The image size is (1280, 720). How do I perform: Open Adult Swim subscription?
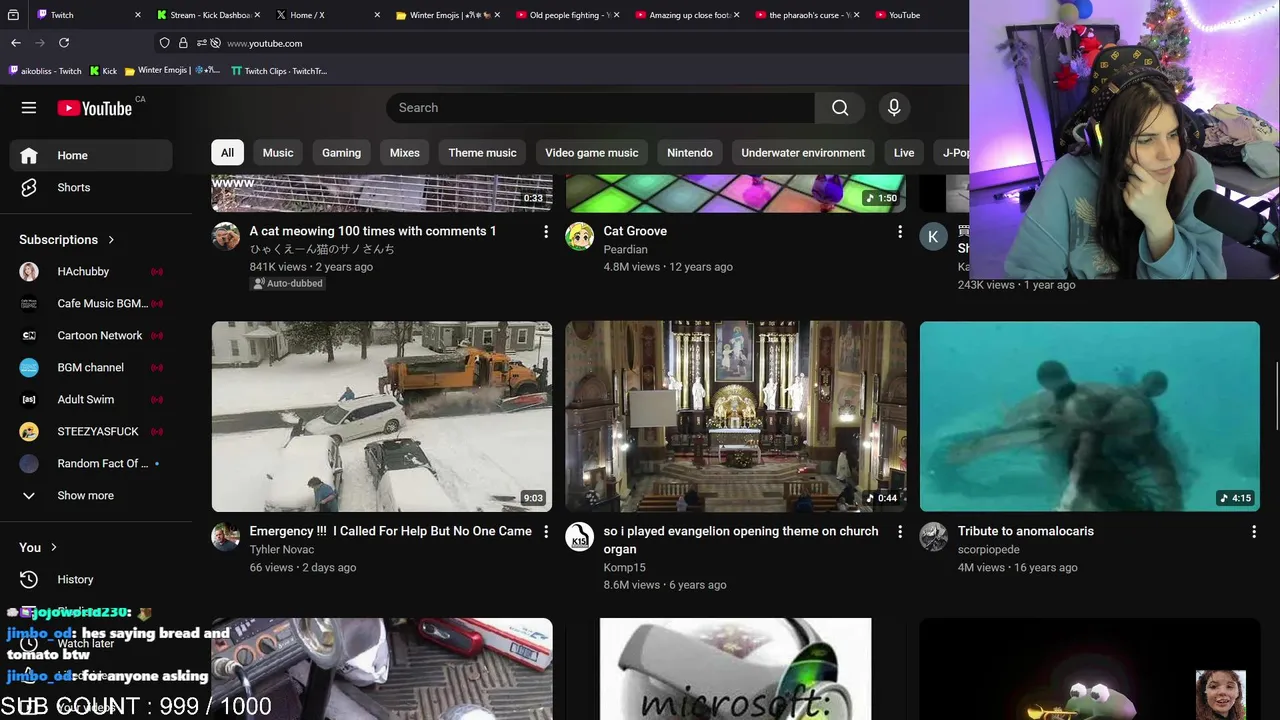tap(91, 399)
